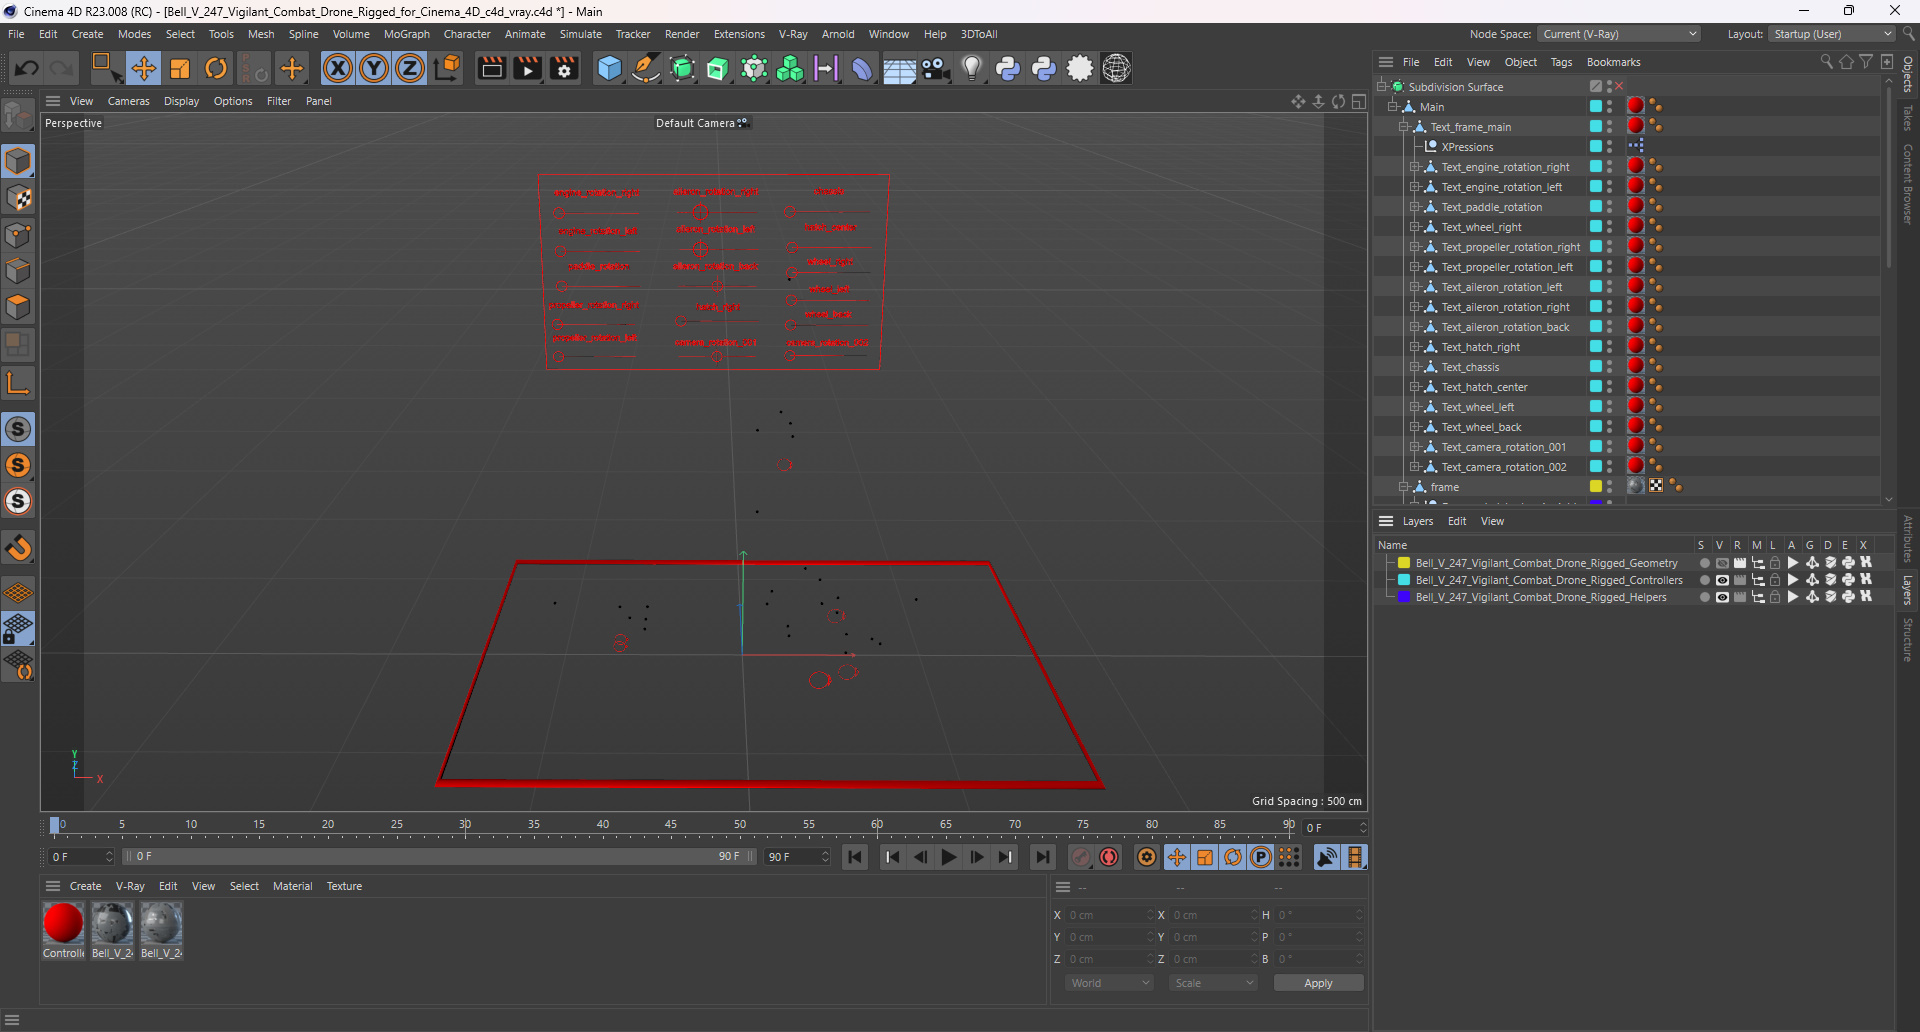Open the Node Space dropdown
The width and height of the screenshot is (1920, 1032).
click(1619, 34)
